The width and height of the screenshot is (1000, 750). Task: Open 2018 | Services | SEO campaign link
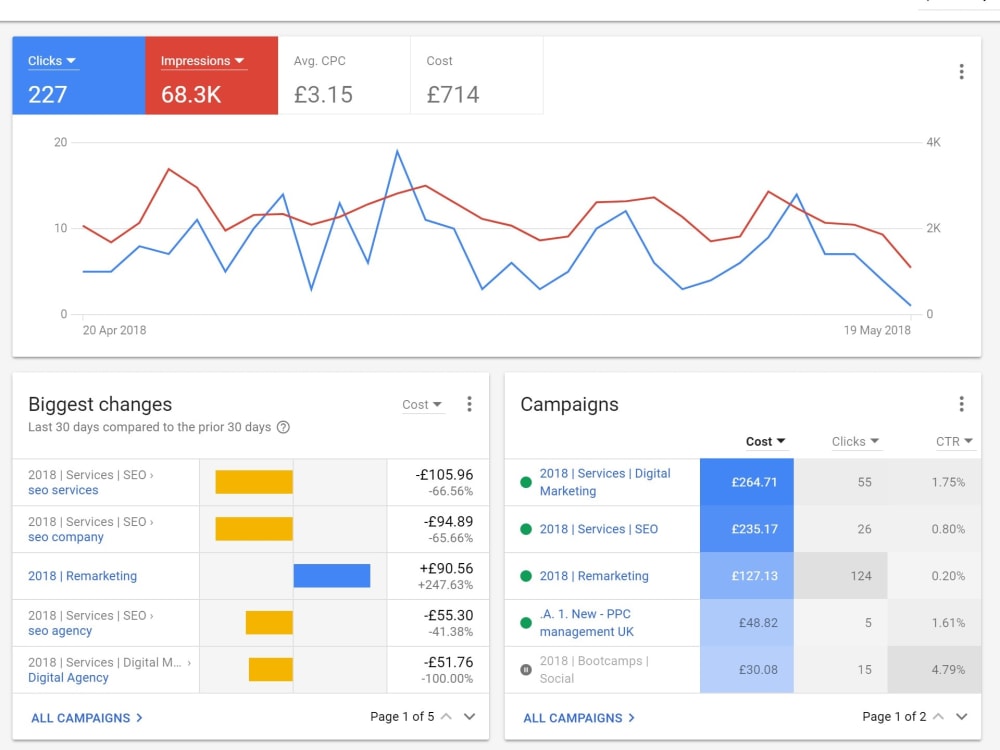[x=599, y=529]
